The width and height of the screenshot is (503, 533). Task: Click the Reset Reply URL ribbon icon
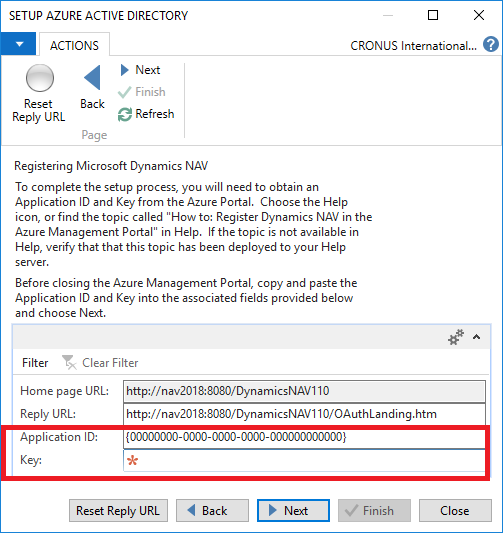coord(39,78)
